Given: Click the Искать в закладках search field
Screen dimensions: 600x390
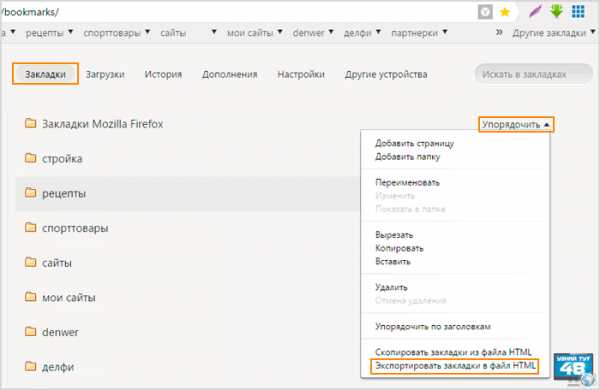Looking at the screenshot, I should [533, 74].
